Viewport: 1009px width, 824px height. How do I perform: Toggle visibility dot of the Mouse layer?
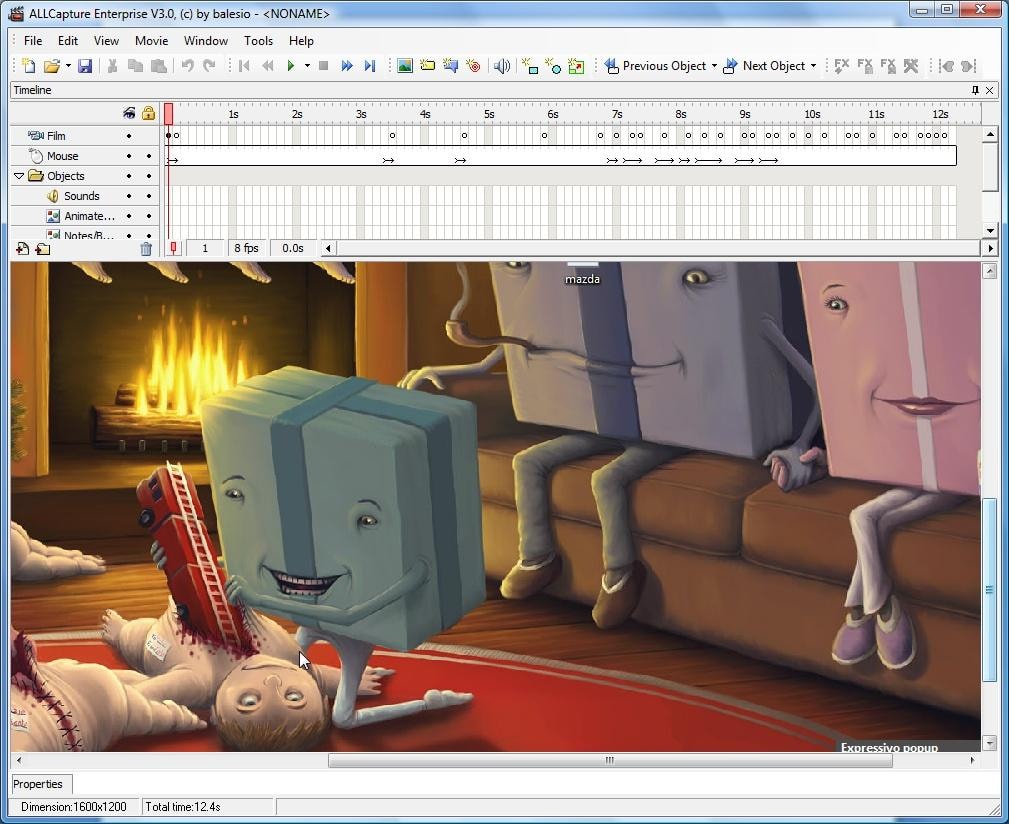coord(129,156)
